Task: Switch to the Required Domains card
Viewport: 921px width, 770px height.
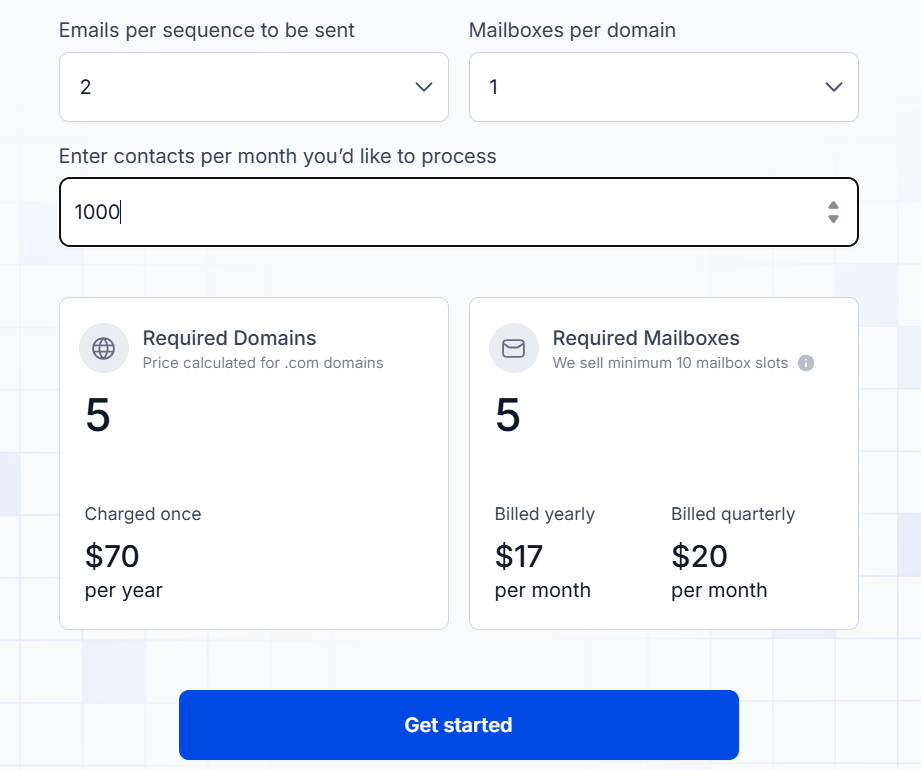Action: click(x=253, y=462)
